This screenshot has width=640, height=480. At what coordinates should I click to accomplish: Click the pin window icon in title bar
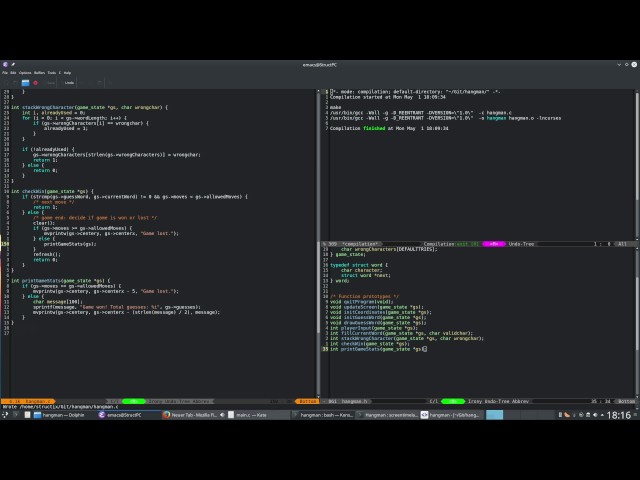13,64
